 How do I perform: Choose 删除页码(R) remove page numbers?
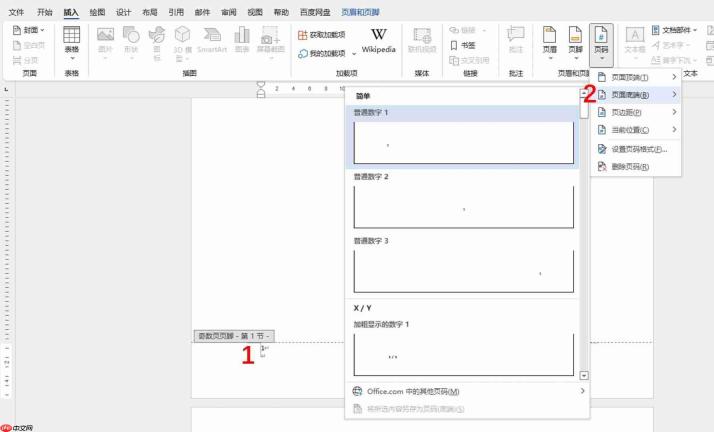(x=636, y=167)
